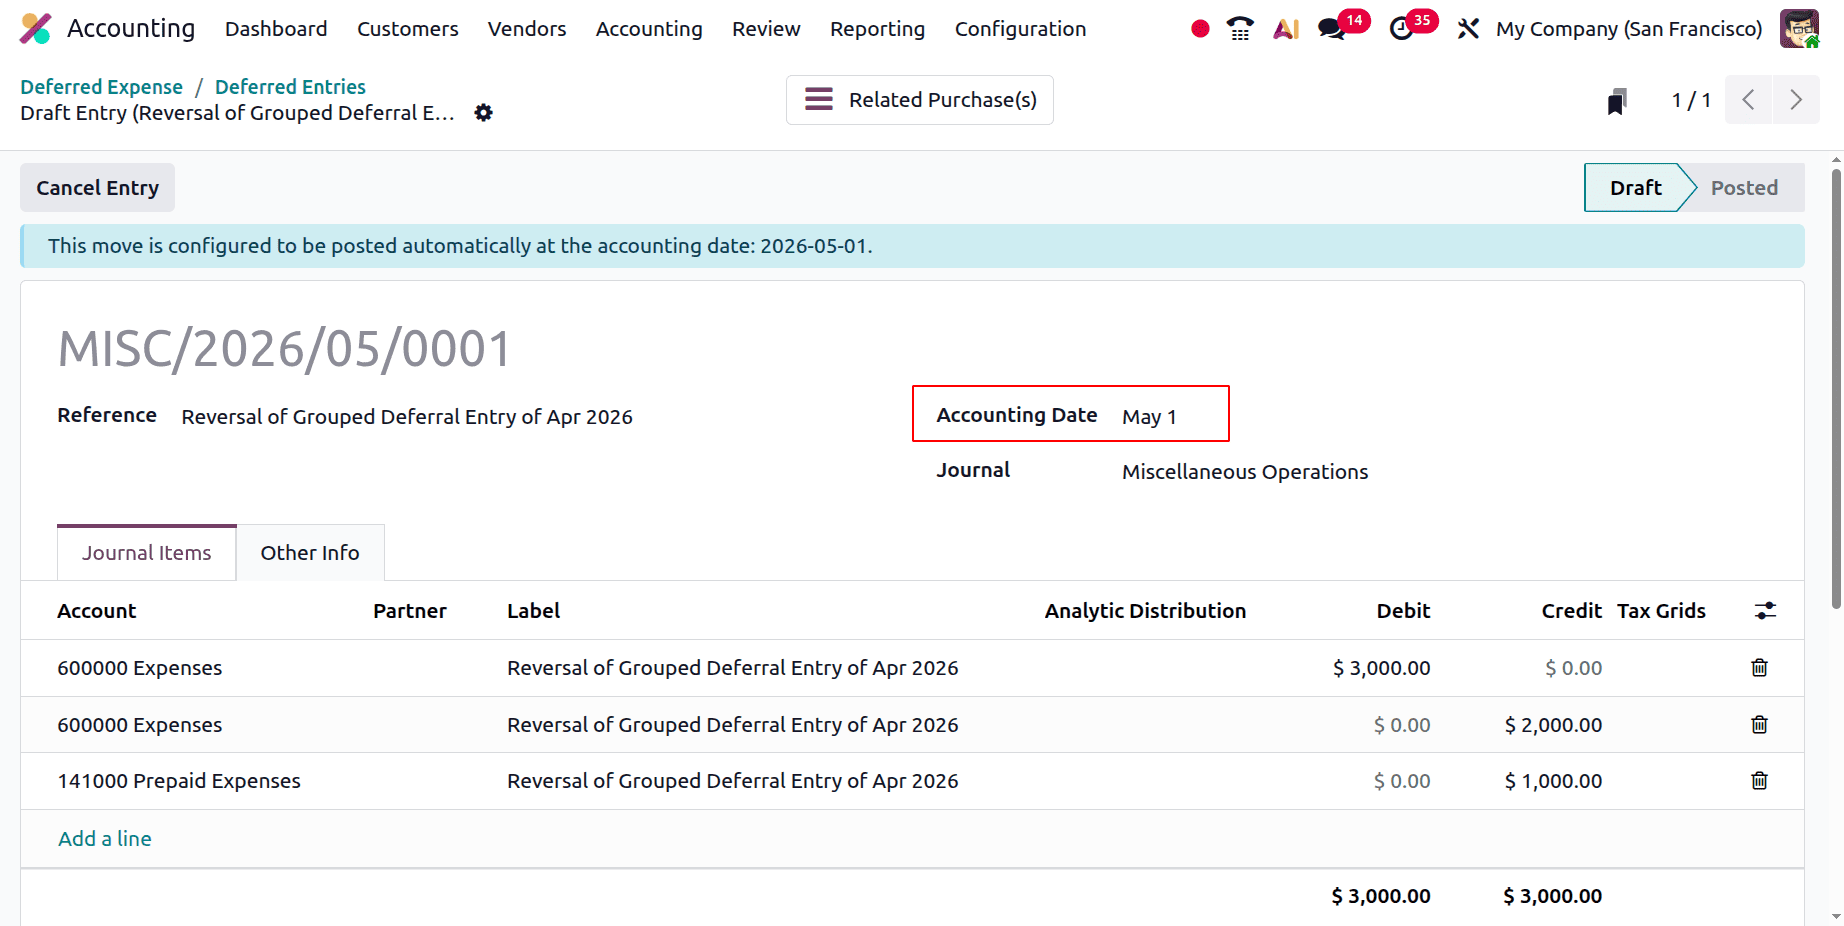Click the Credit column header

coord(1571,611)
